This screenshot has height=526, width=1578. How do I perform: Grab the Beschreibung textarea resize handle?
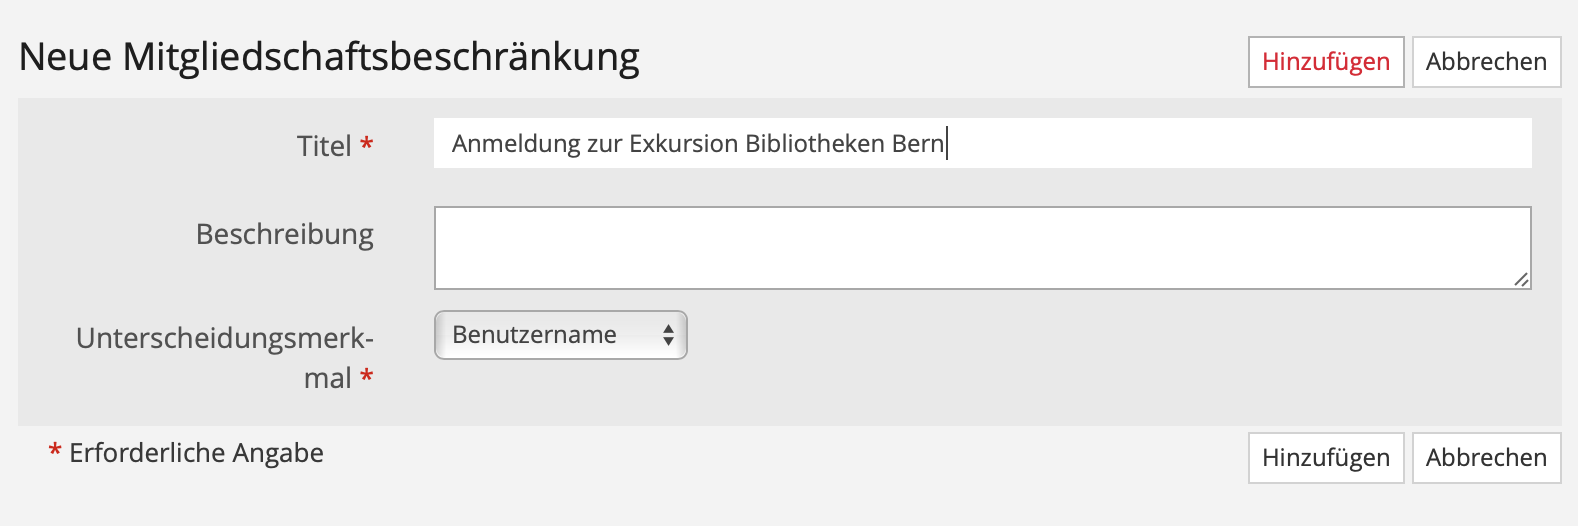[1520, 279]
